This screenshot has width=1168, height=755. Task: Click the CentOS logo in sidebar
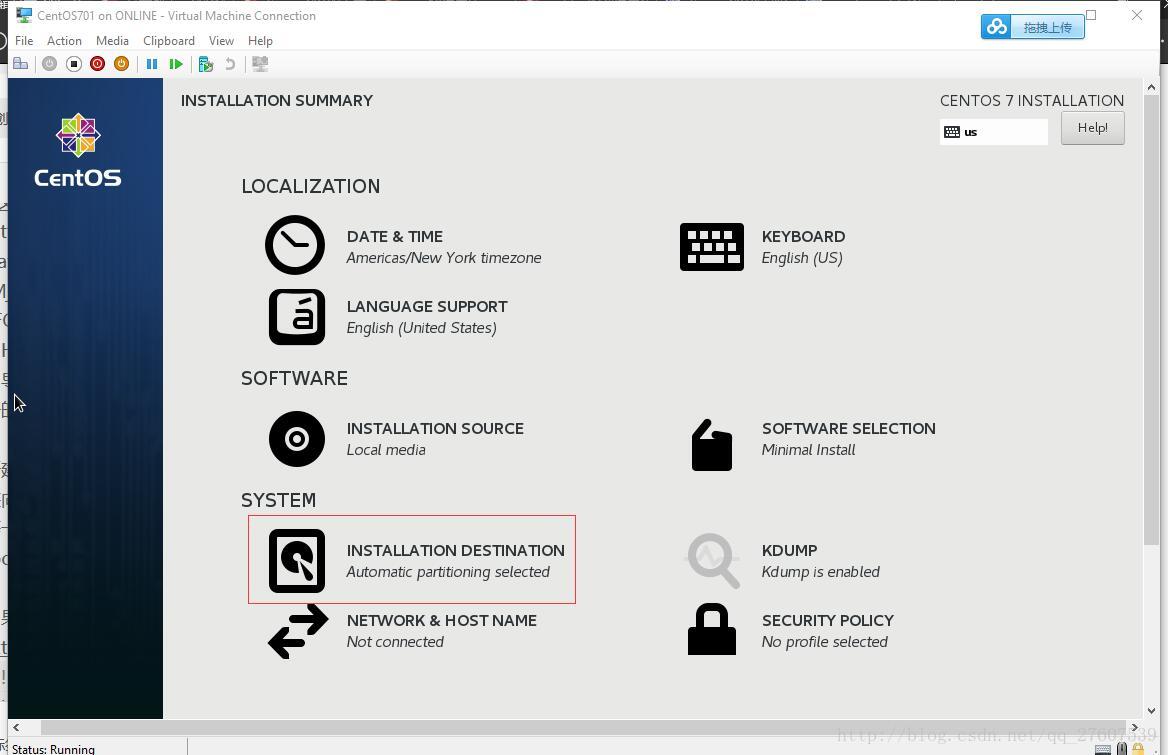coord(77,150)
